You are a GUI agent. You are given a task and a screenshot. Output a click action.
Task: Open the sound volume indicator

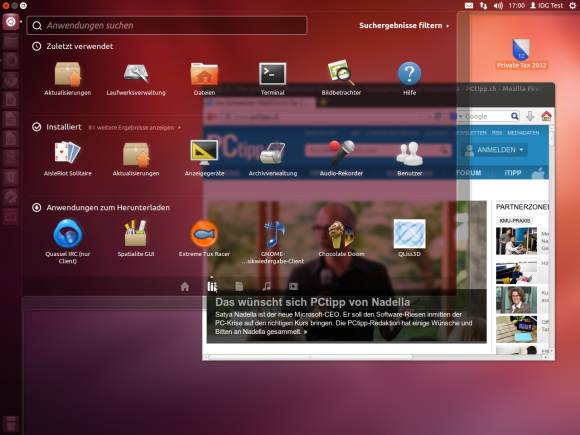point(498,6)
